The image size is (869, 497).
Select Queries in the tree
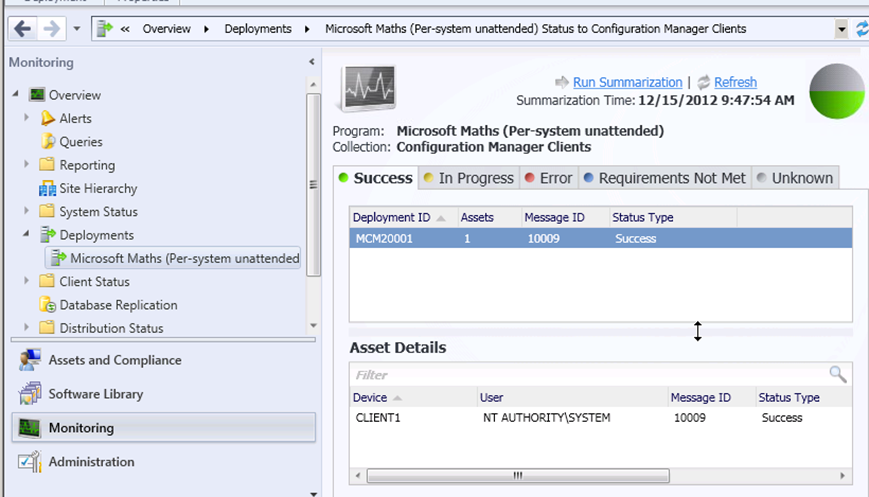tap(81, 142)
